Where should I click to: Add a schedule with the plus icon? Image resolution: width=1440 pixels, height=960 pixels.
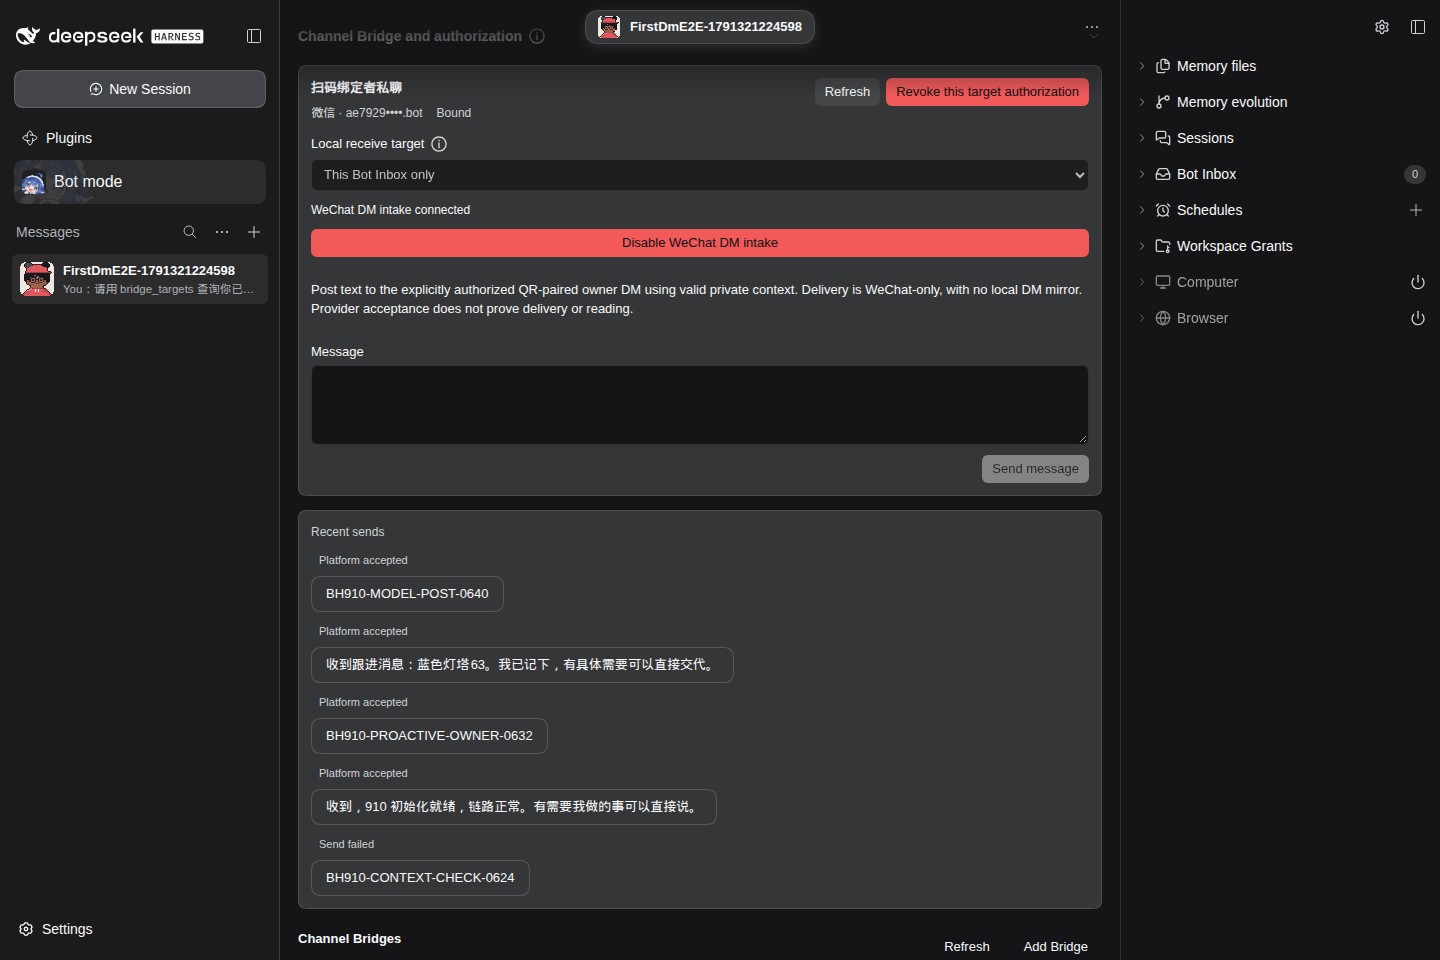[x=1416, y=210]
